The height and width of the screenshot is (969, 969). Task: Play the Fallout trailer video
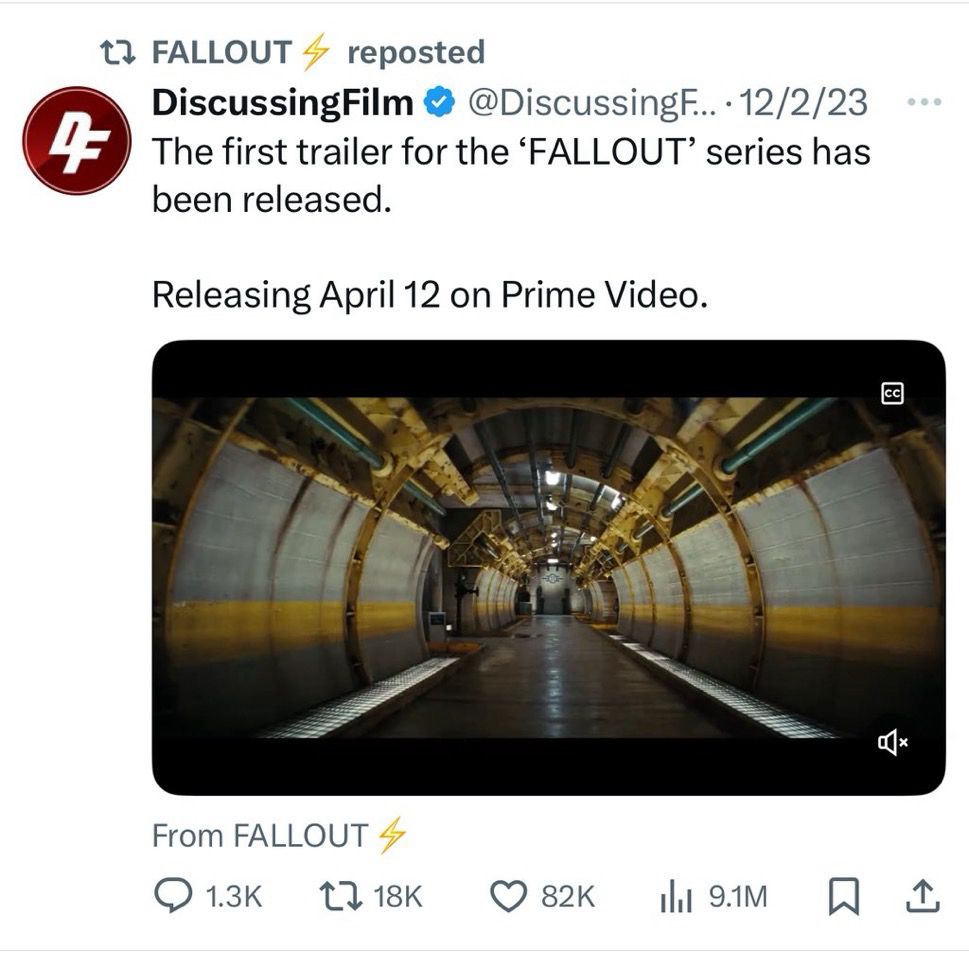tap(548, 567)
